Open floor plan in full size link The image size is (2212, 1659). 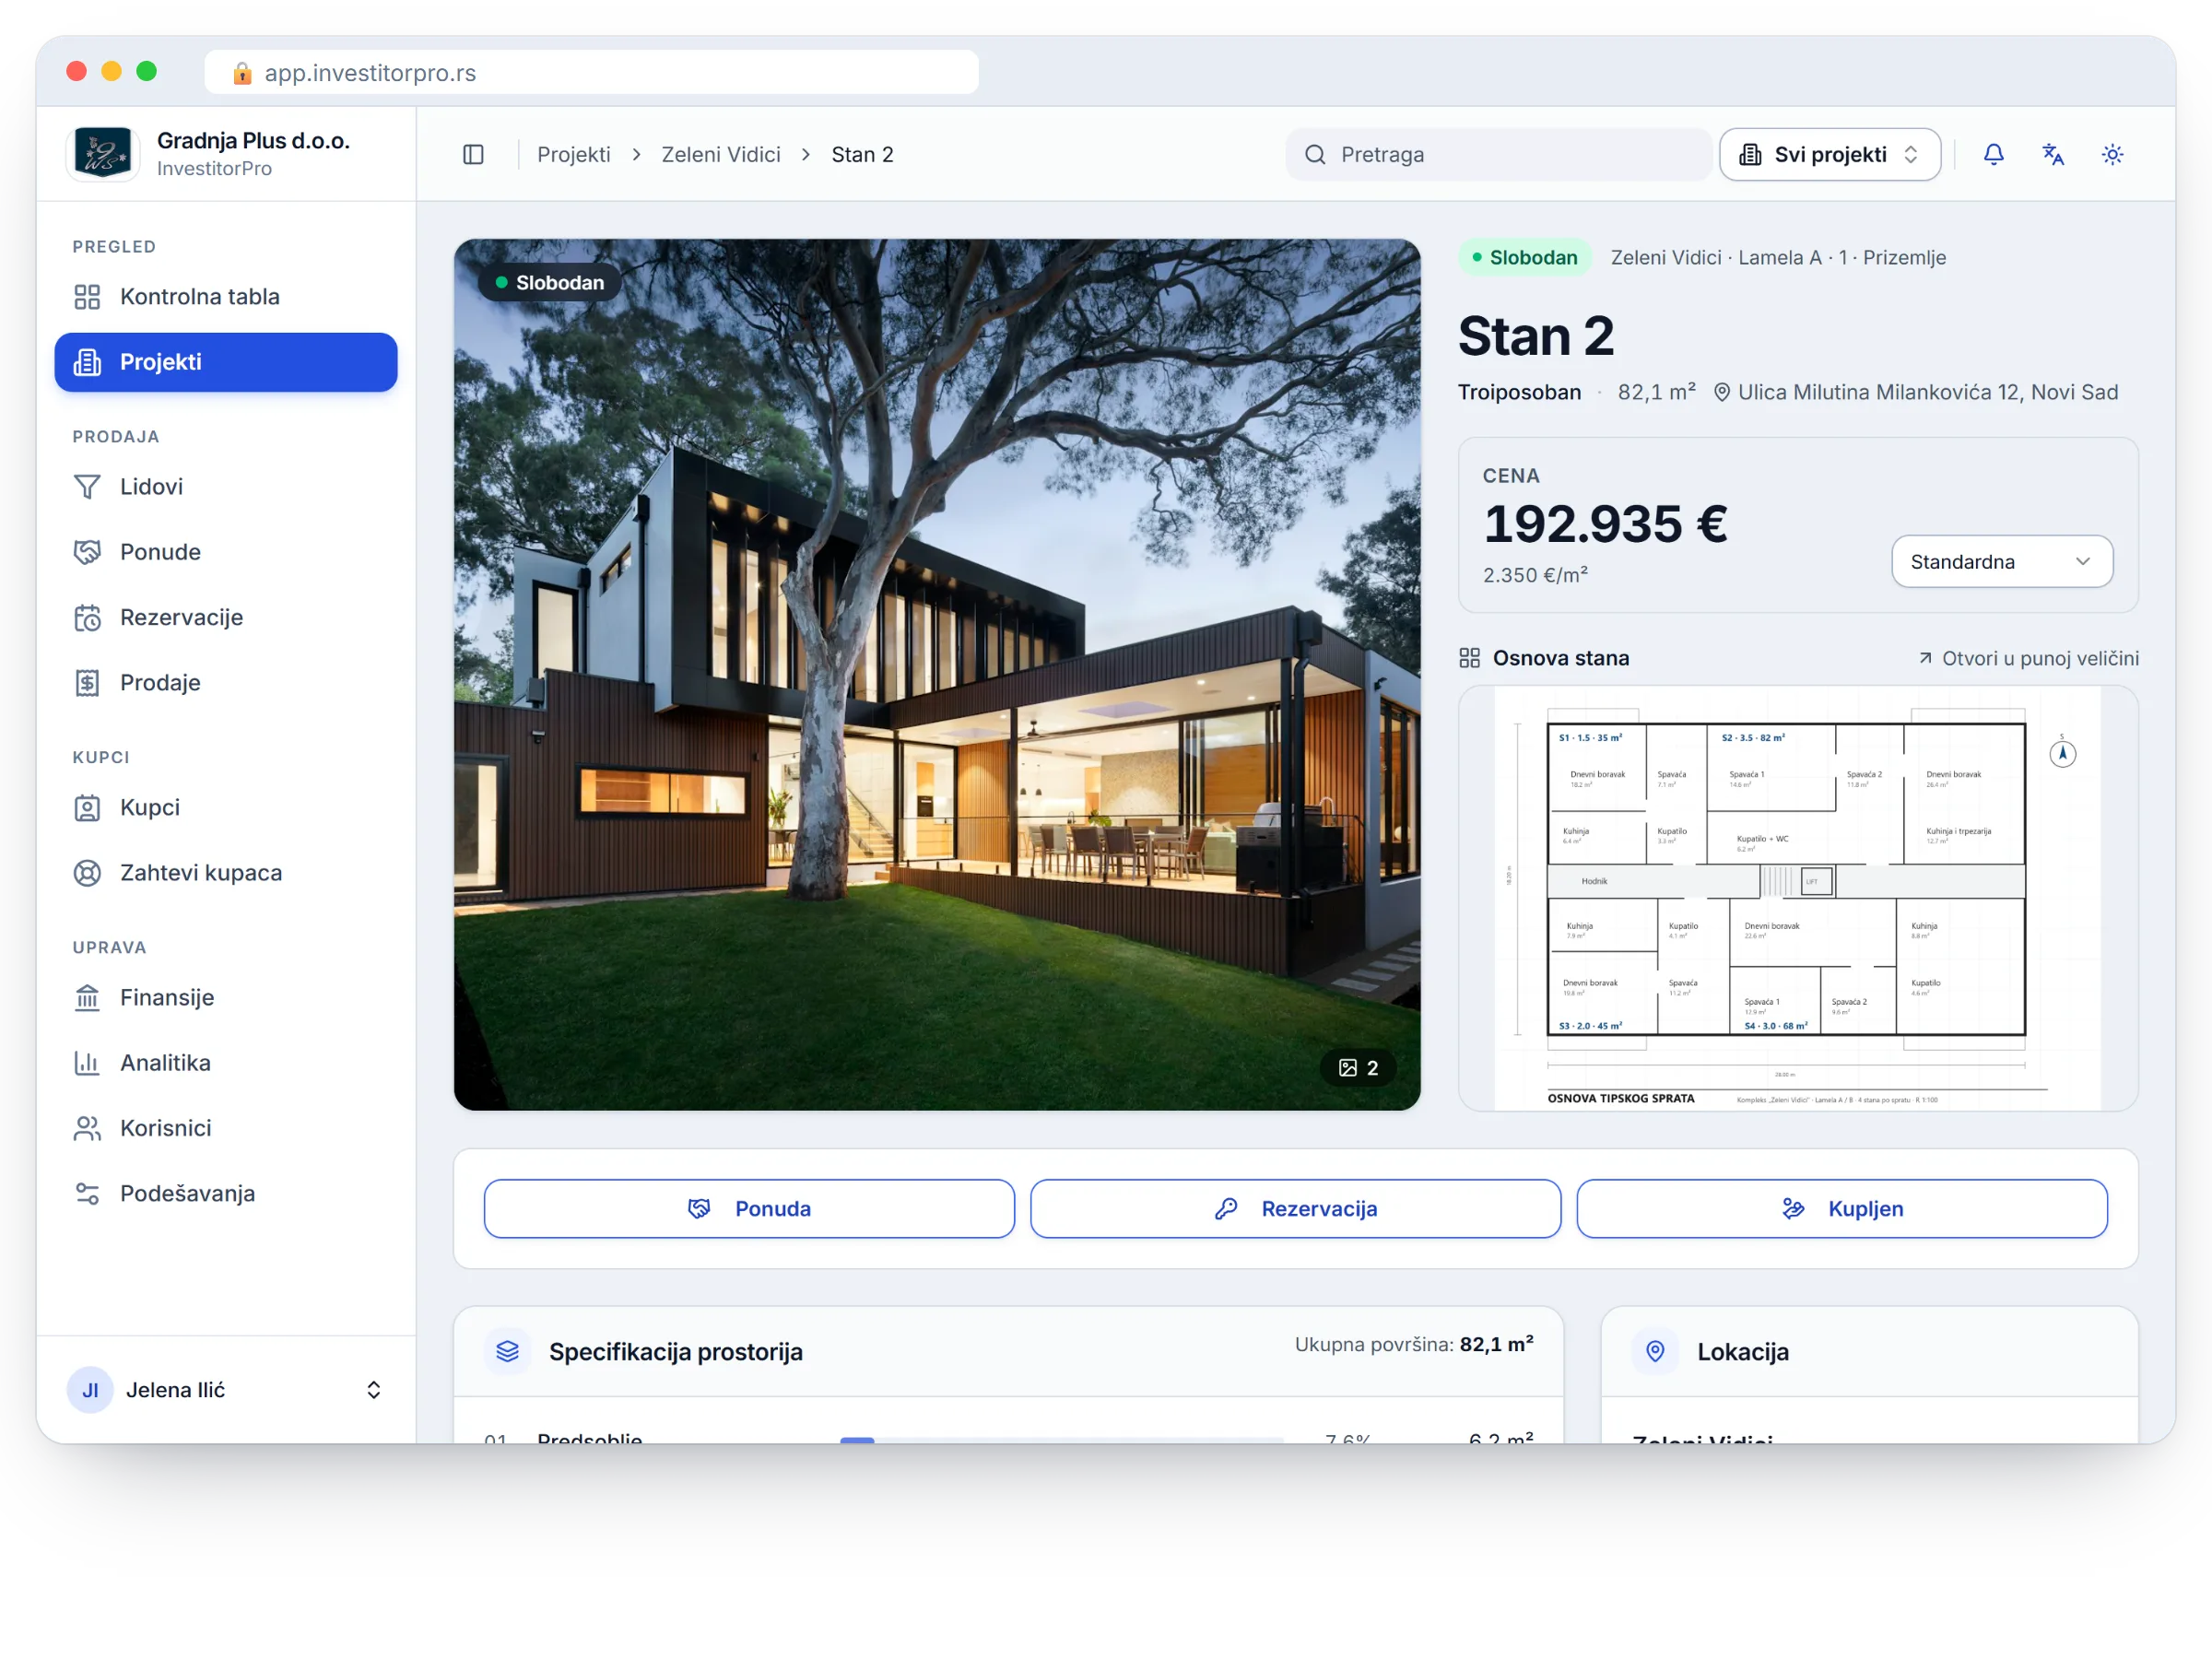click(2029, 658)
